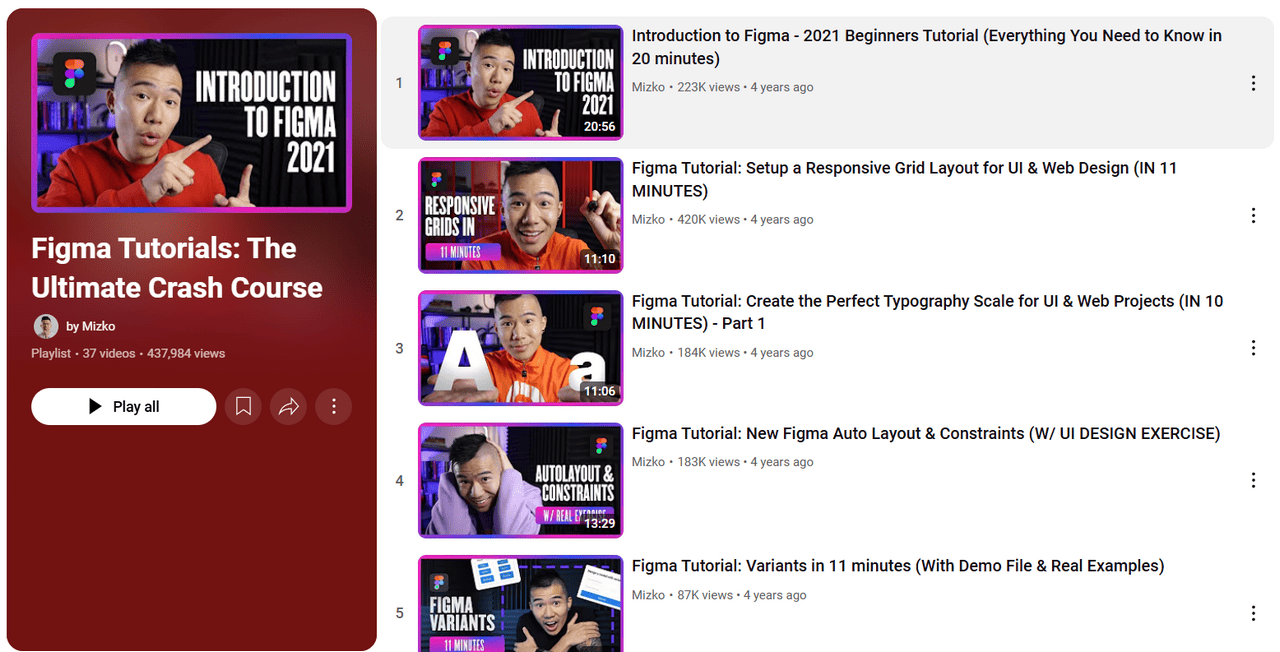Click the Play all button
The height and width of the screenshot is (652, 1280).
pyautogui.click(x=124, y=407)
